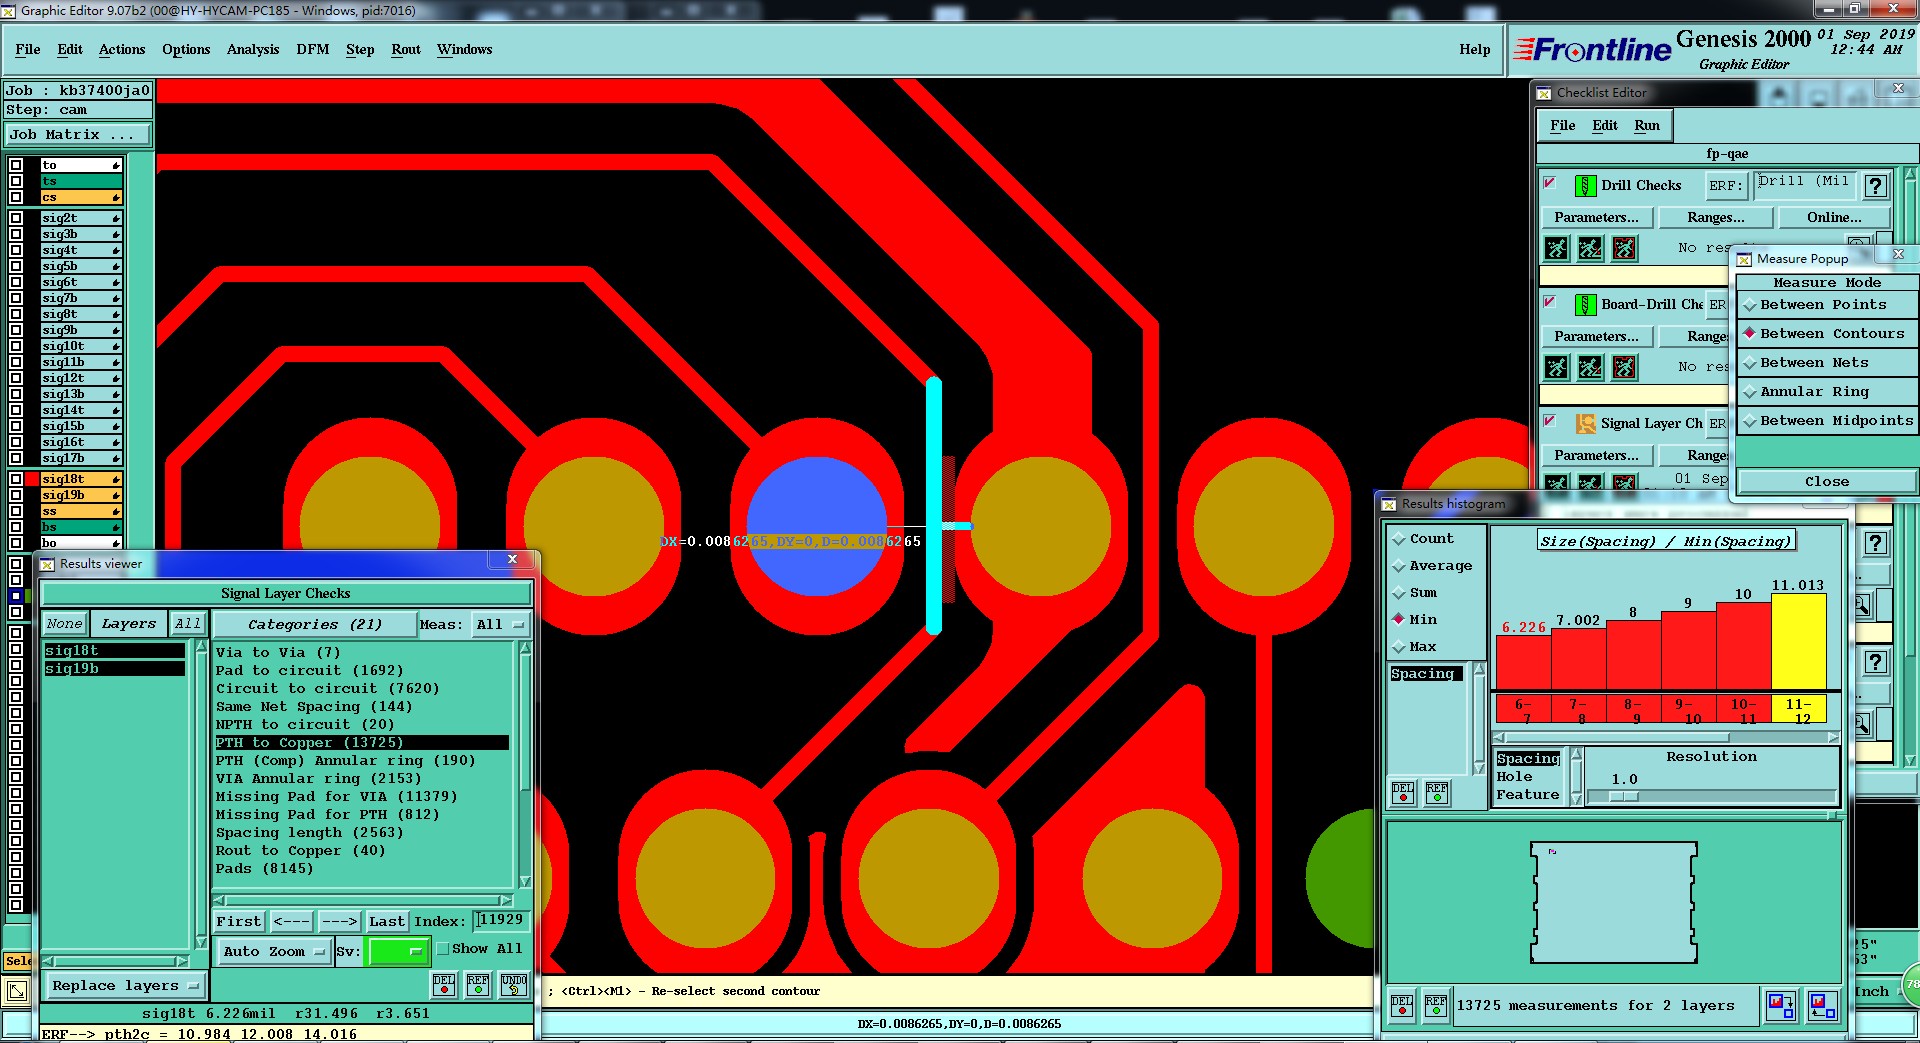
Task: Select PTH to Copper (13725) category
Action: [x=362, y=743]
